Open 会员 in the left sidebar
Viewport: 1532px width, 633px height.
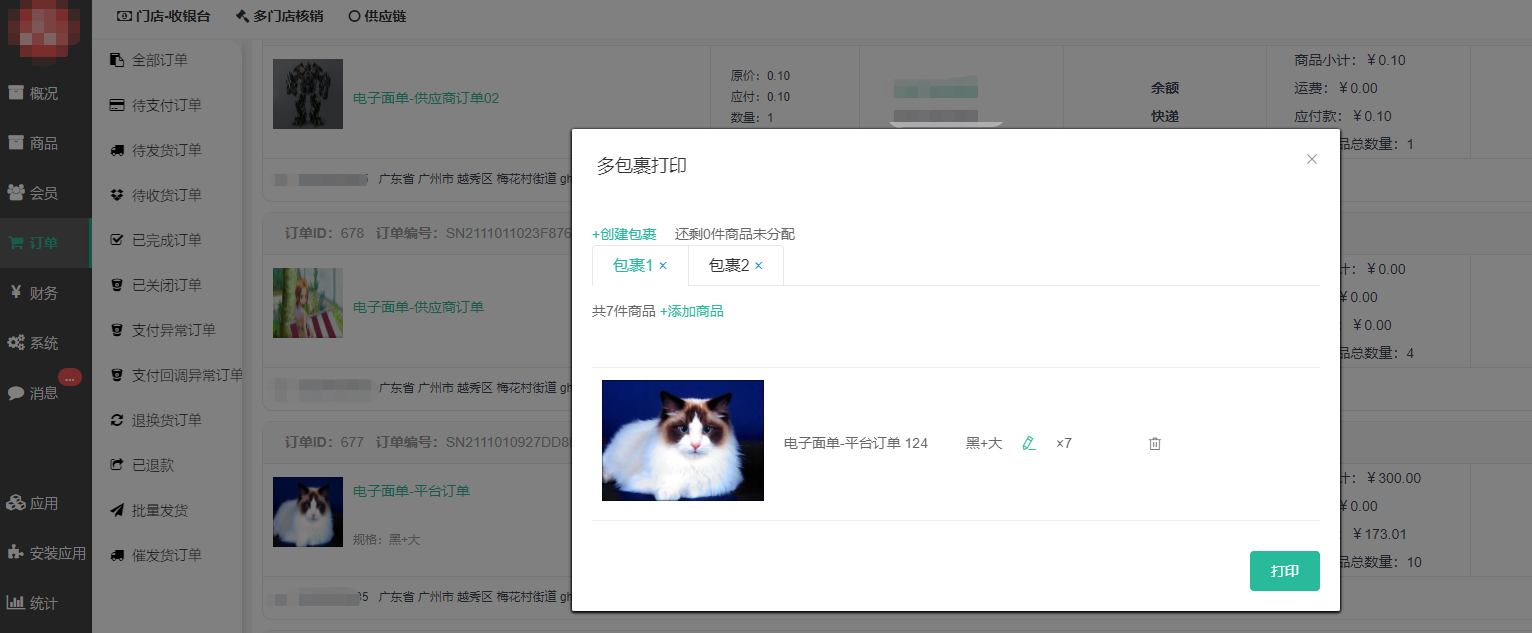(45, 193)
